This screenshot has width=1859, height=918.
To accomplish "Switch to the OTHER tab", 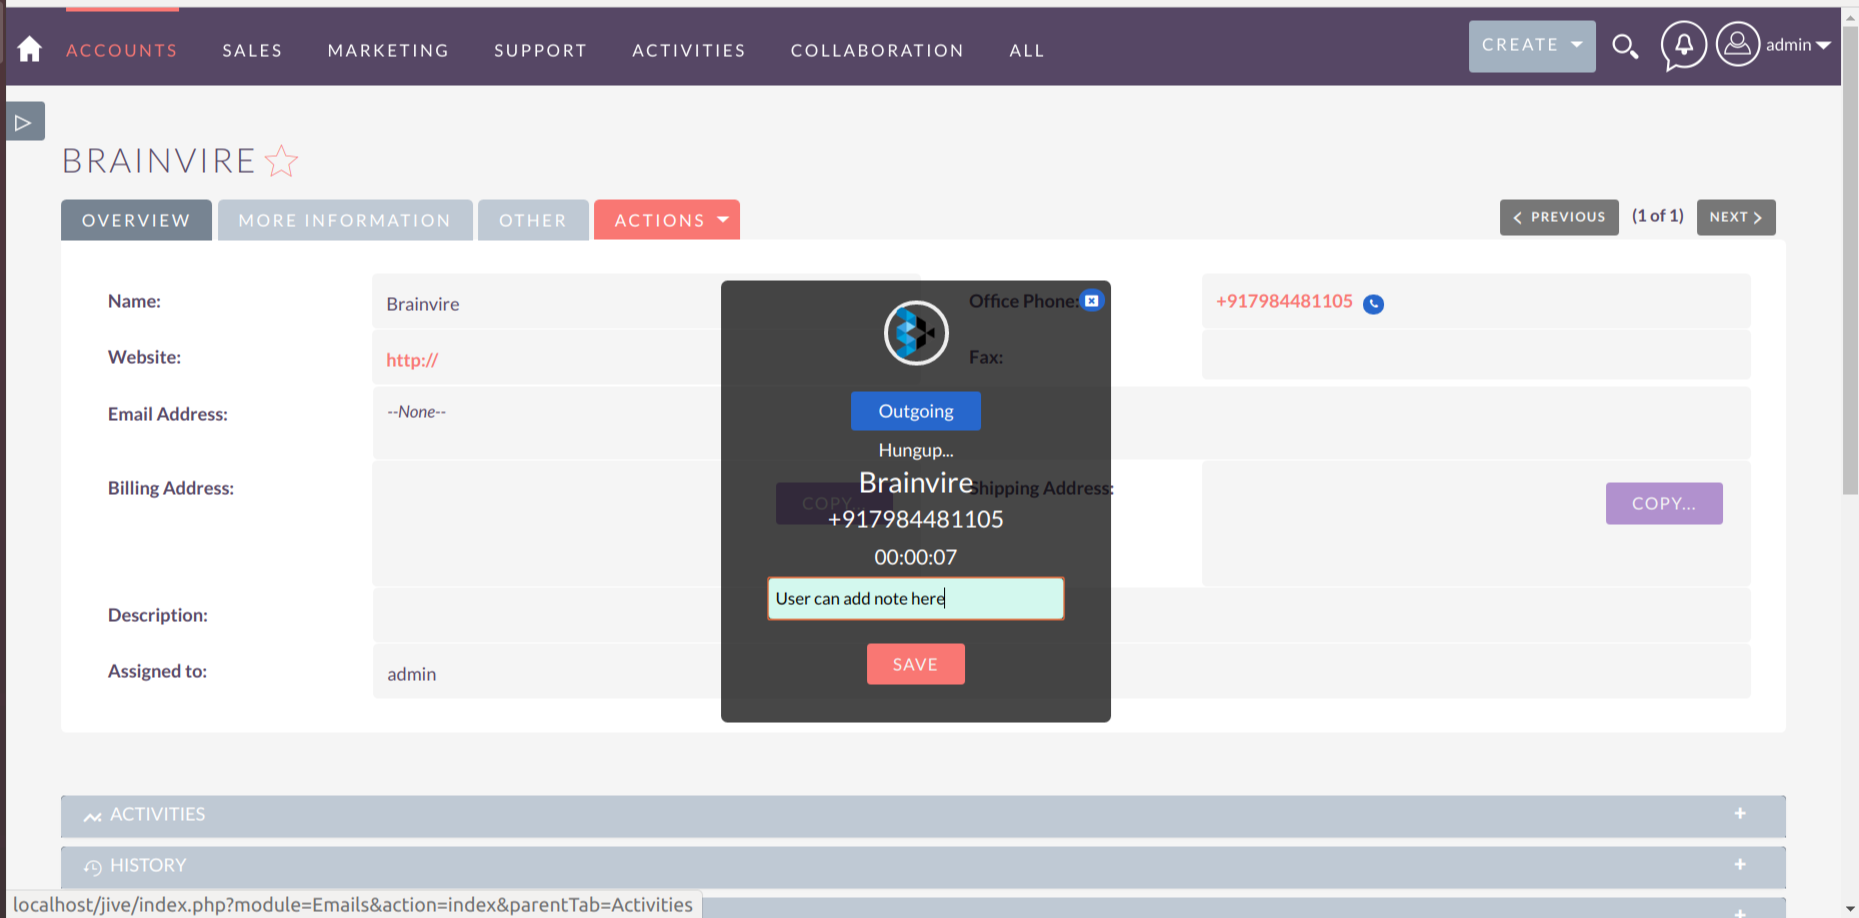I will (533, 220).
